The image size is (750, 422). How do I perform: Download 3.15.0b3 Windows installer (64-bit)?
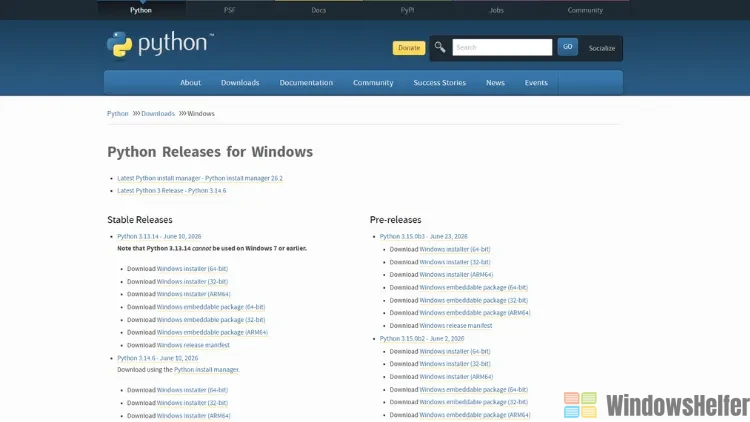455,249
